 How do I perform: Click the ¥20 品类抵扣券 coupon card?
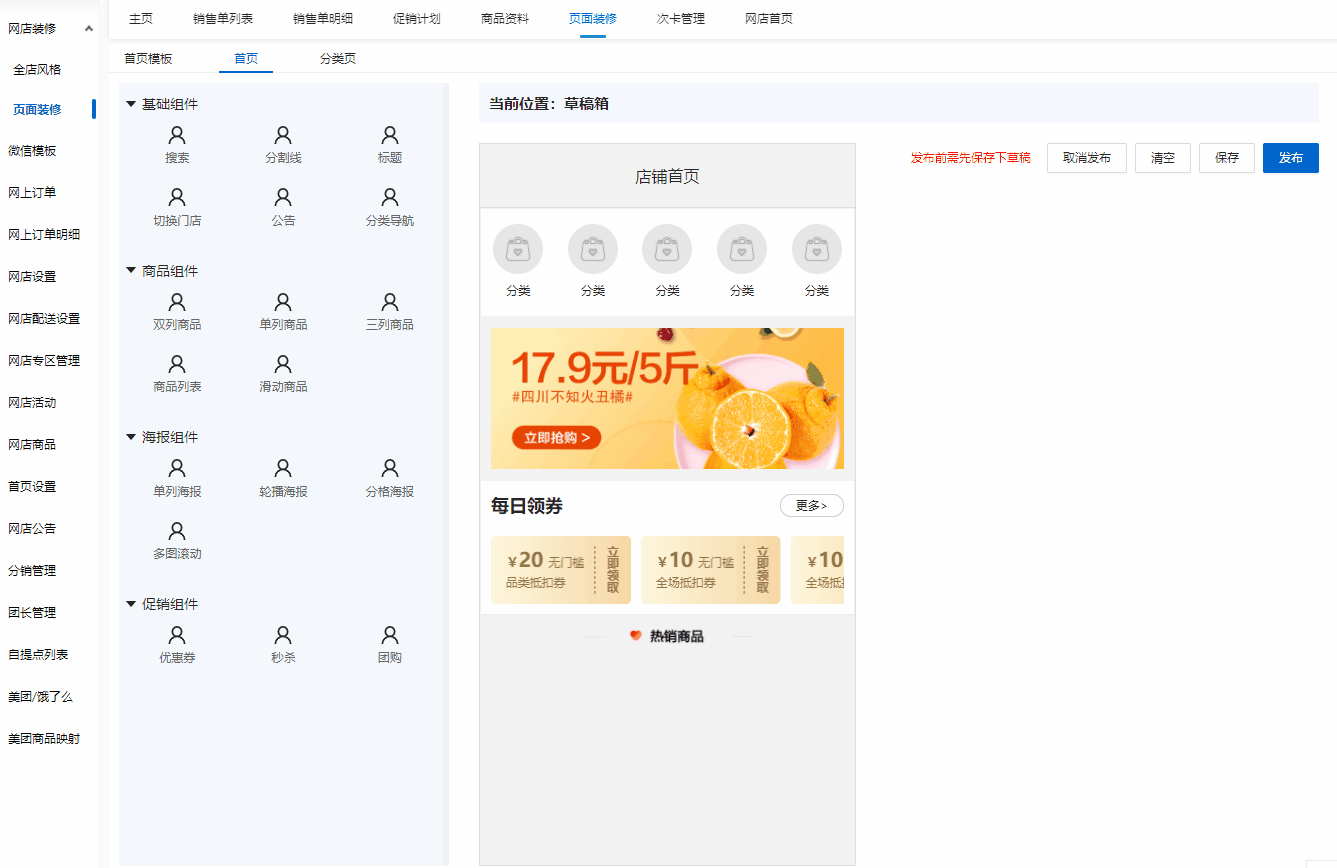point(561,570)
